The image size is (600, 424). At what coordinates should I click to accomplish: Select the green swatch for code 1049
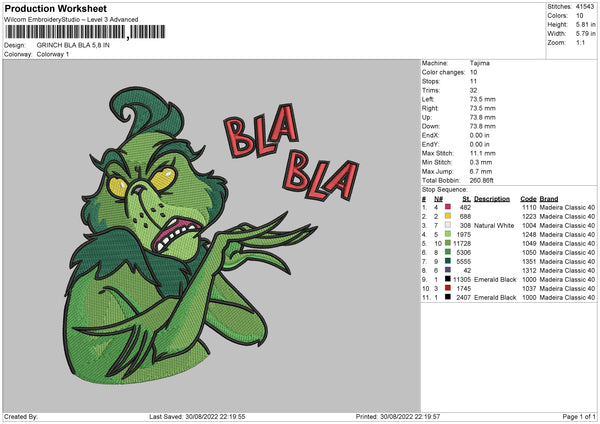[448, 243]
